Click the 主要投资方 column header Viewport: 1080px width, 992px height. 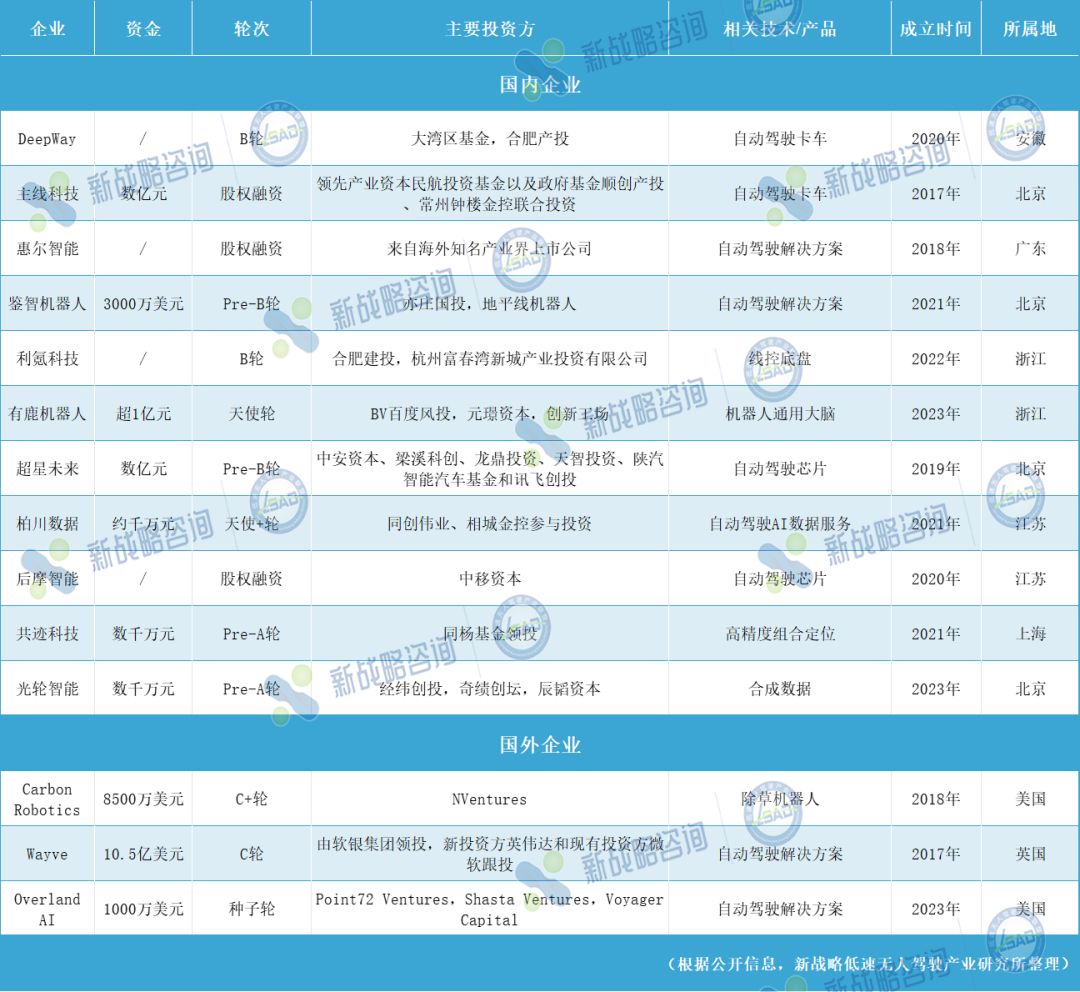tap(490, 29)
